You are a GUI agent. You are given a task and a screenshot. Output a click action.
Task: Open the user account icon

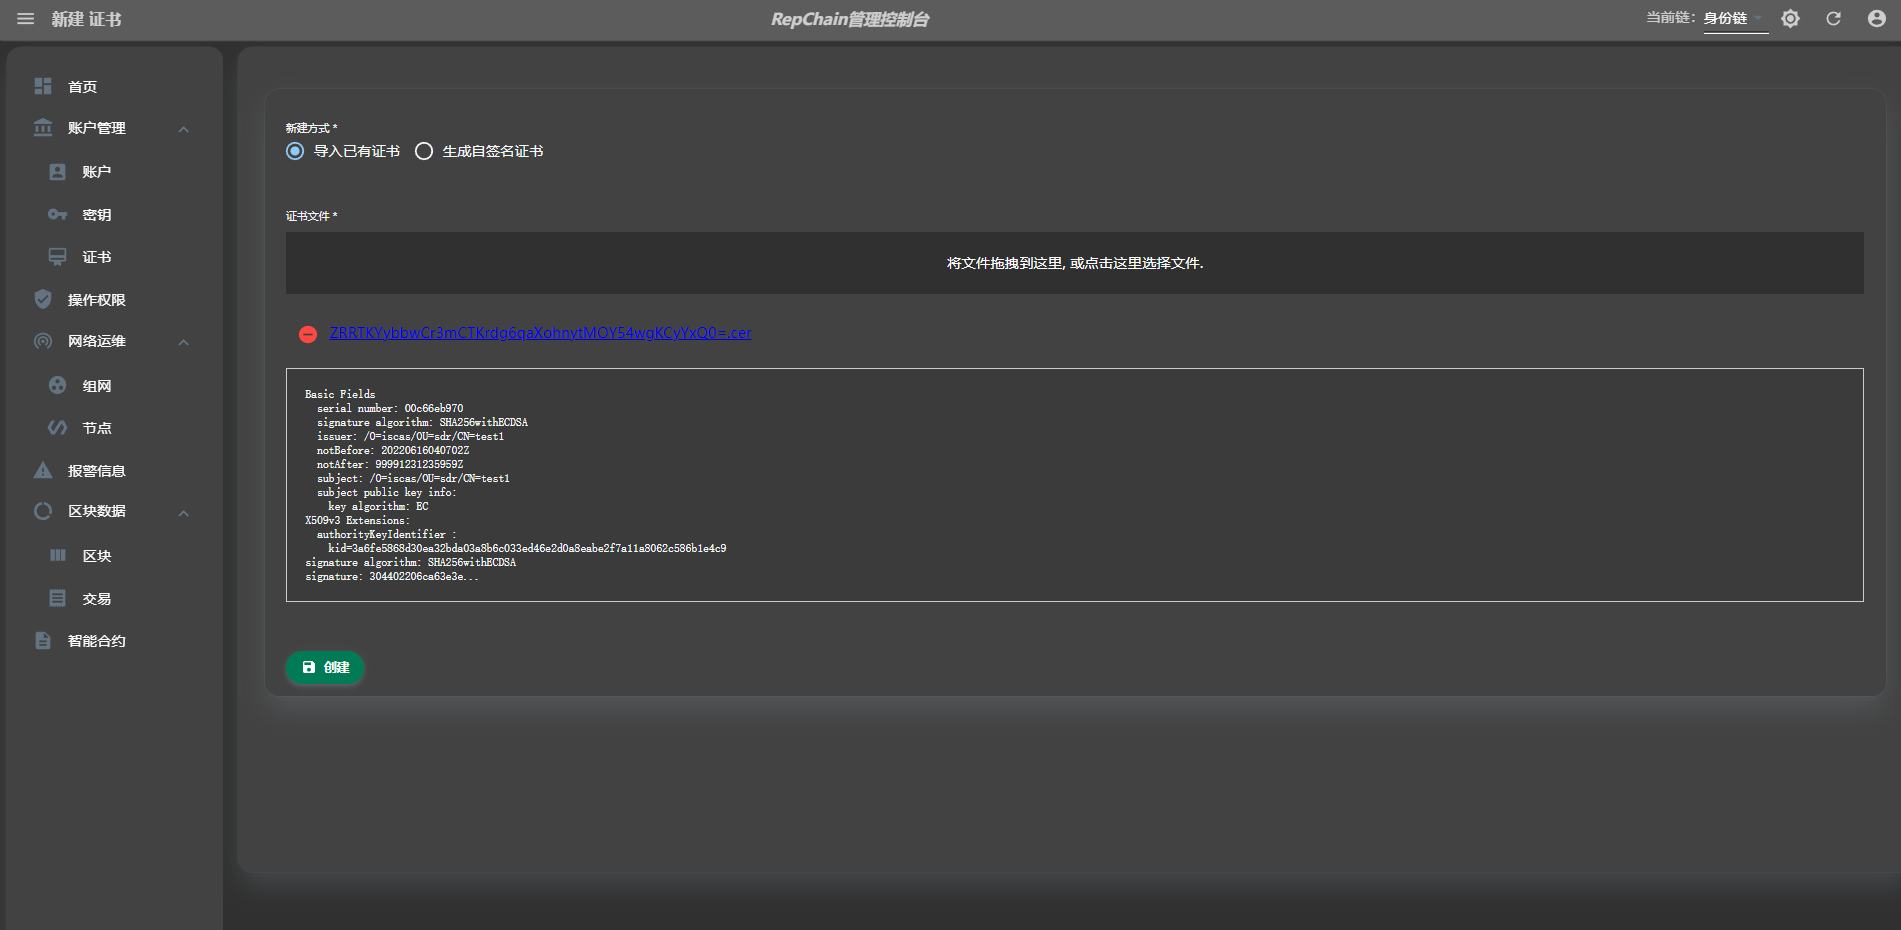tap(1876, 19)
